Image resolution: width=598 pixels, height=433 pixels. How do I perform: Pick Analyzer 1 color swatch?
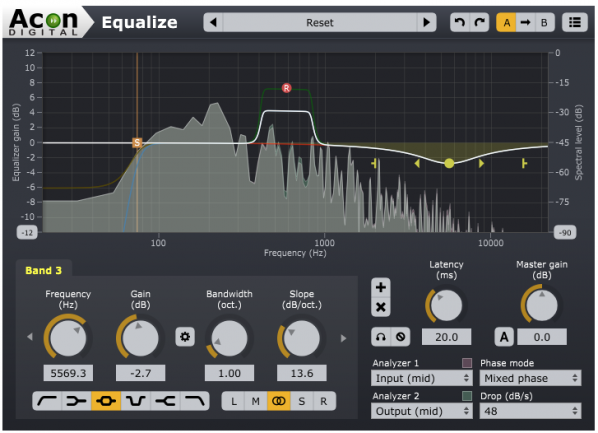click(x=467, y=363)
